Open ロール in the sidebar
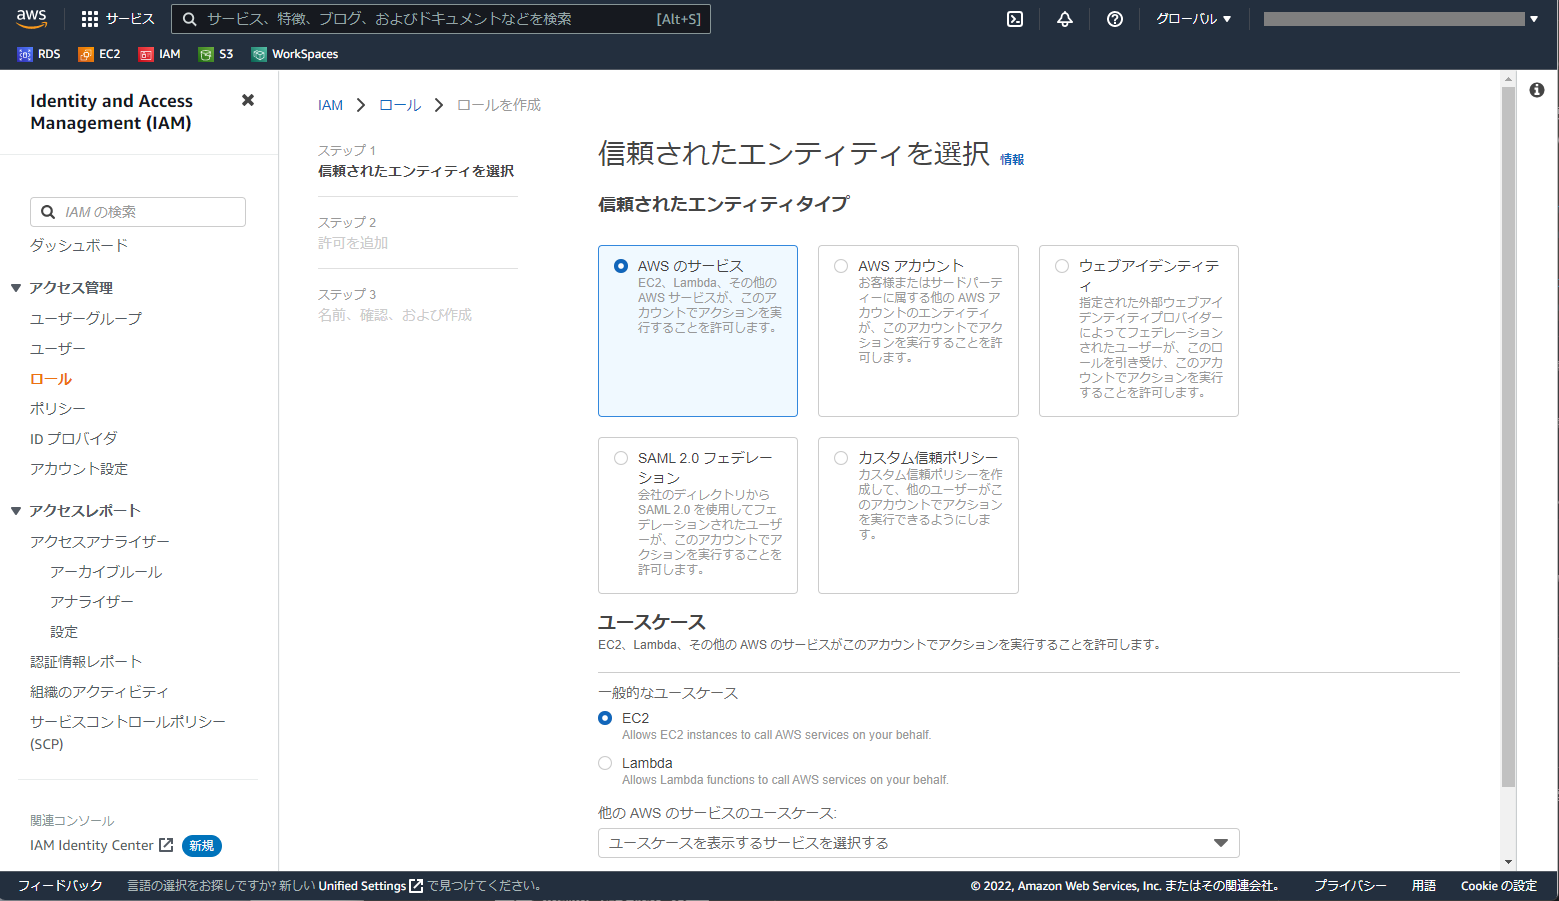The image size is (1559, 901). pyautogui.click(x=51, y=379)
